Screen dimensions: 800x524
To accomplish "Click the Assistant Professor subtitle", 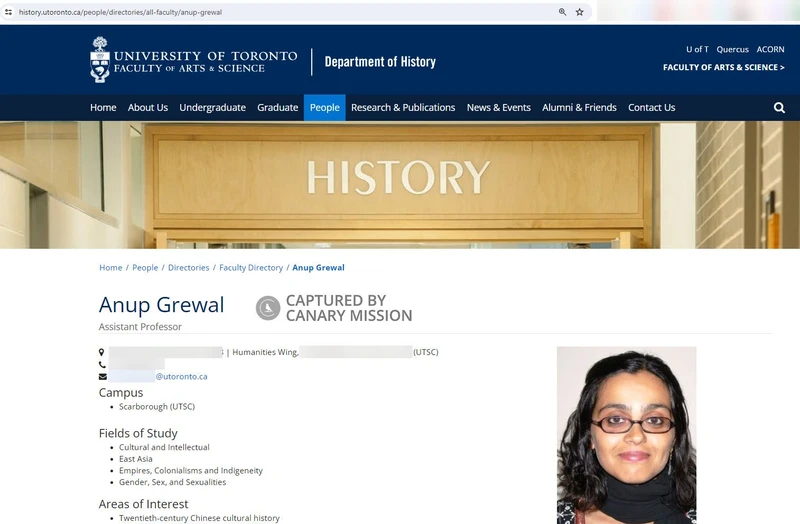I will click(140, 327).
